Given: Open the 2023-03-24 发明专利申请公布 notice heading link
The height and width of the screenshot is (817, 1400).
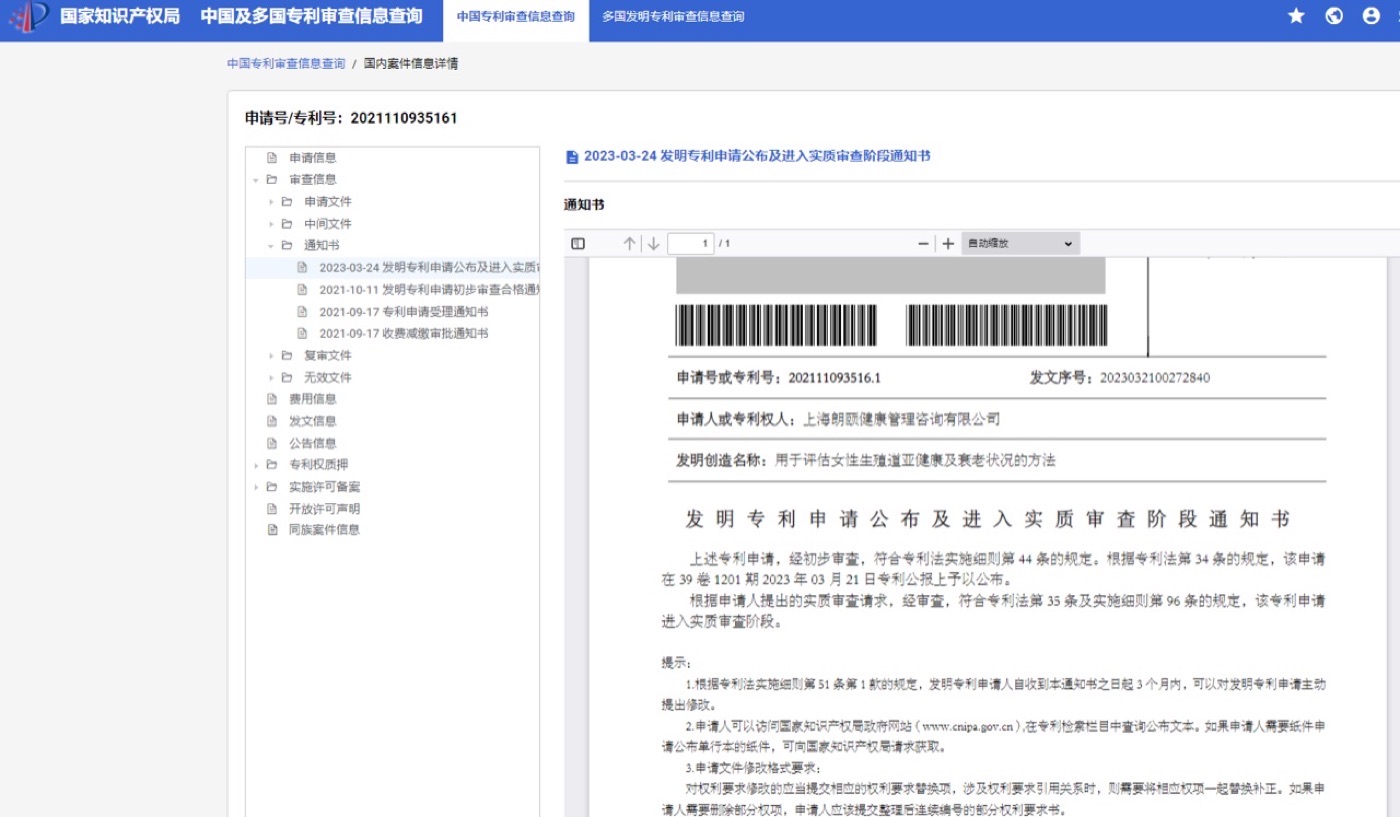Looking at the screenshot, I should tap(757, 157).
